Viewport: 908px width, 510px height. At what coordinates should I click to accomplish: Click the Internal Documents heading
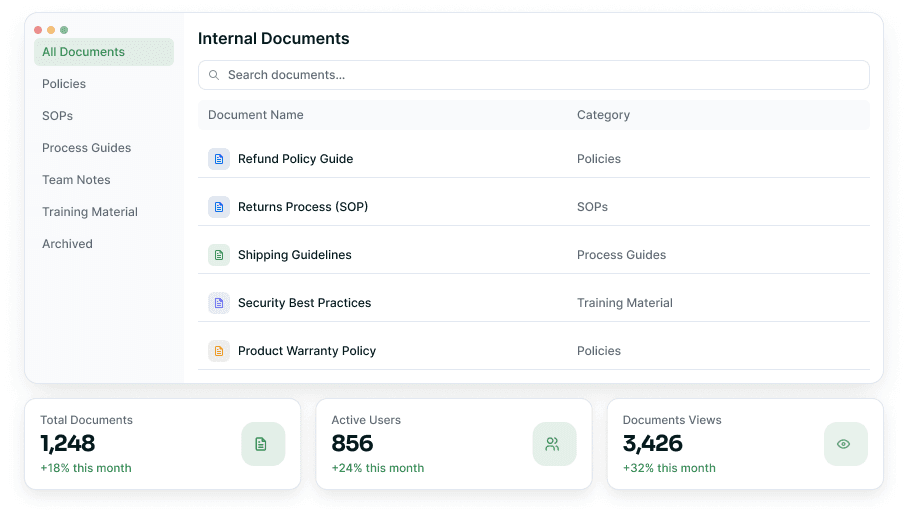[273, 38]
